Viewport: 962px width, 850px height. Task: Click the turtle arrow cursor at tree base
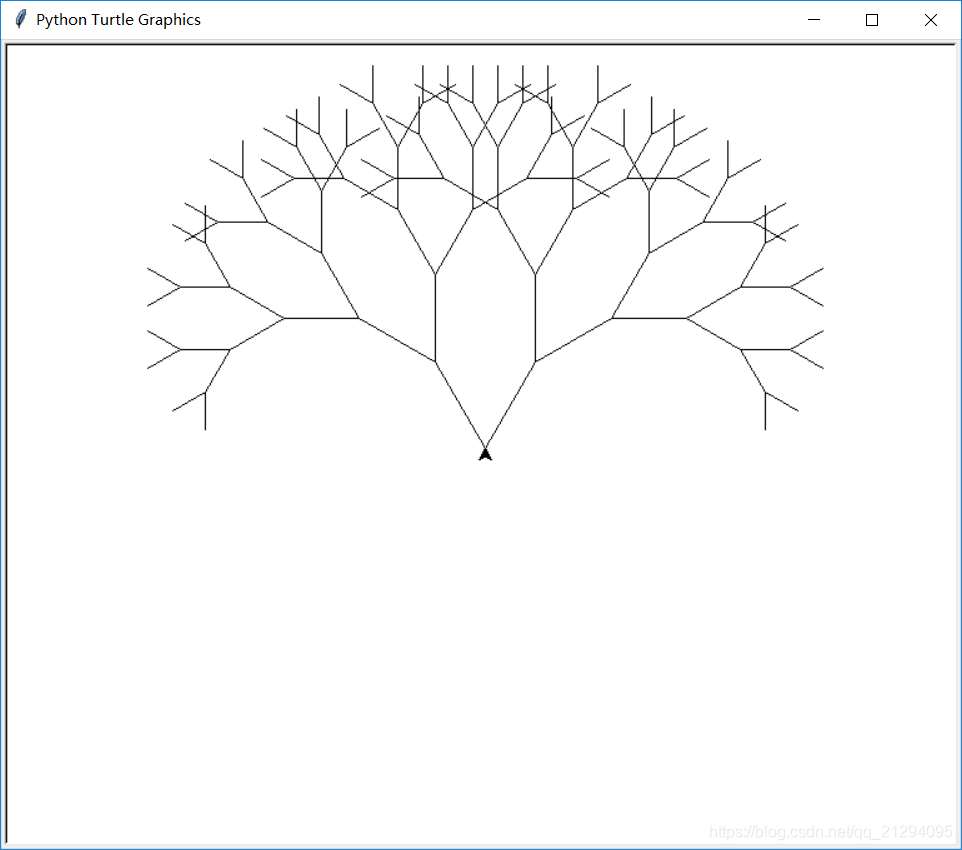[485, 454]
